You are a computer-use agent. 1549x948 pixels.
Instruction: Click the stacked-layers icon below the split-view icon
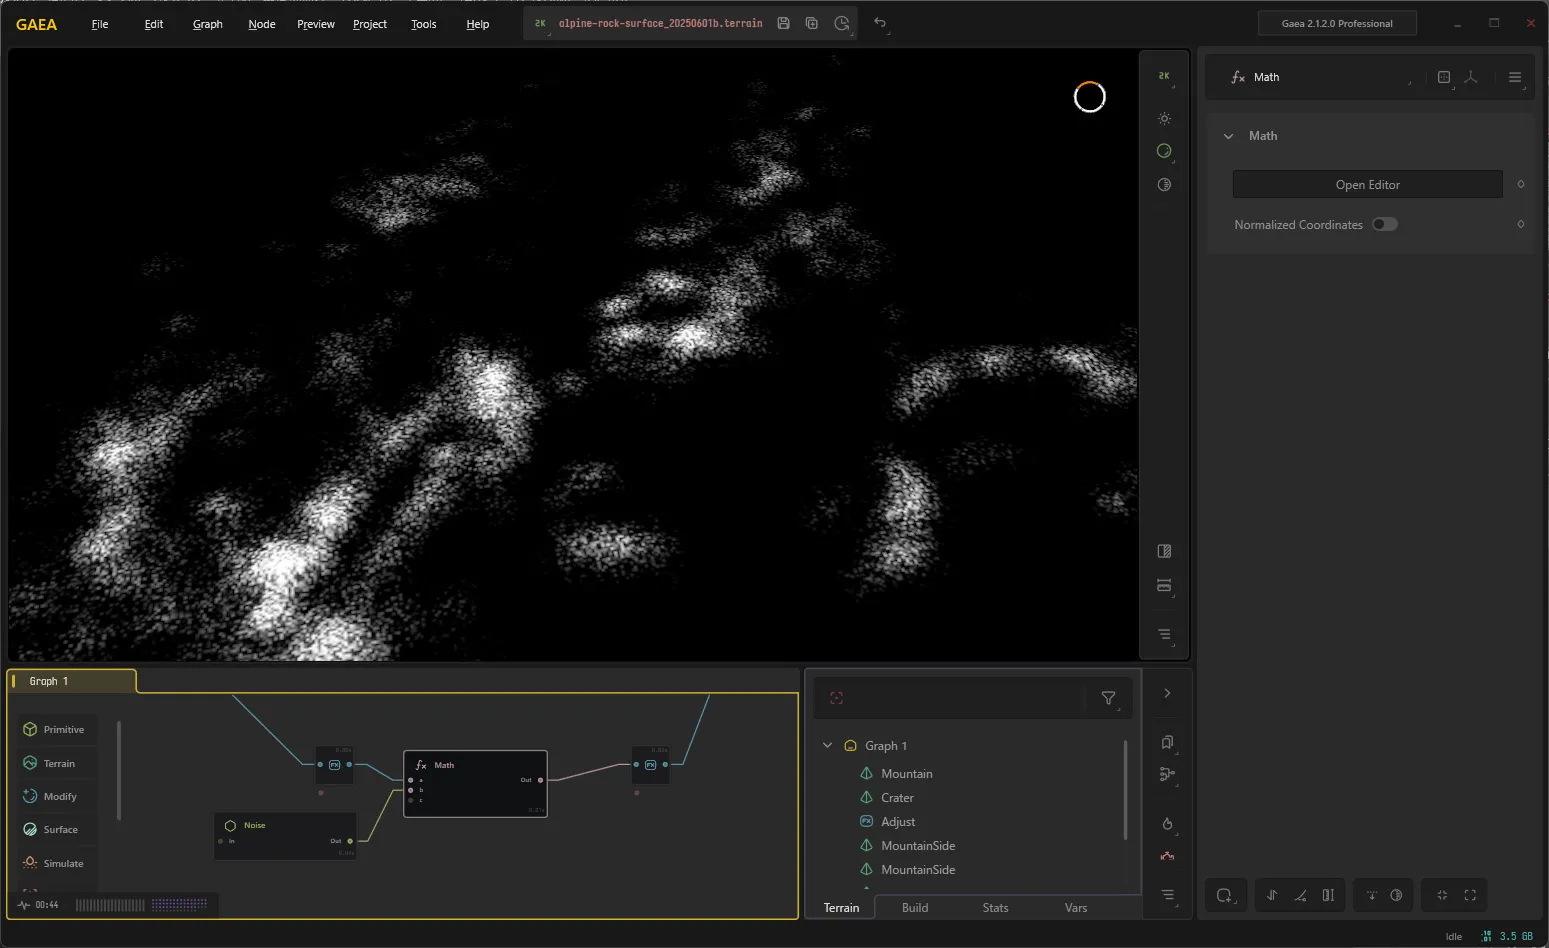pyautogui.click(x=1164, y=585)
